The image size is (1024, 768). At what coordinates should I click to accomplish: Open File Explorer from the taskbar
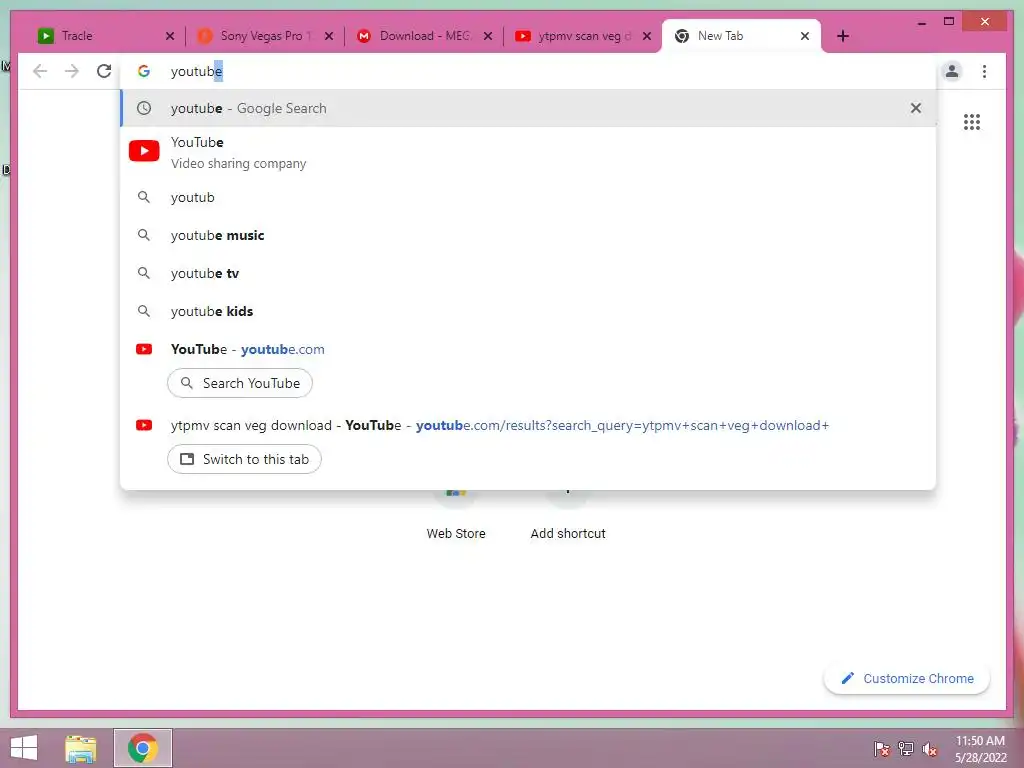(81, 748)
